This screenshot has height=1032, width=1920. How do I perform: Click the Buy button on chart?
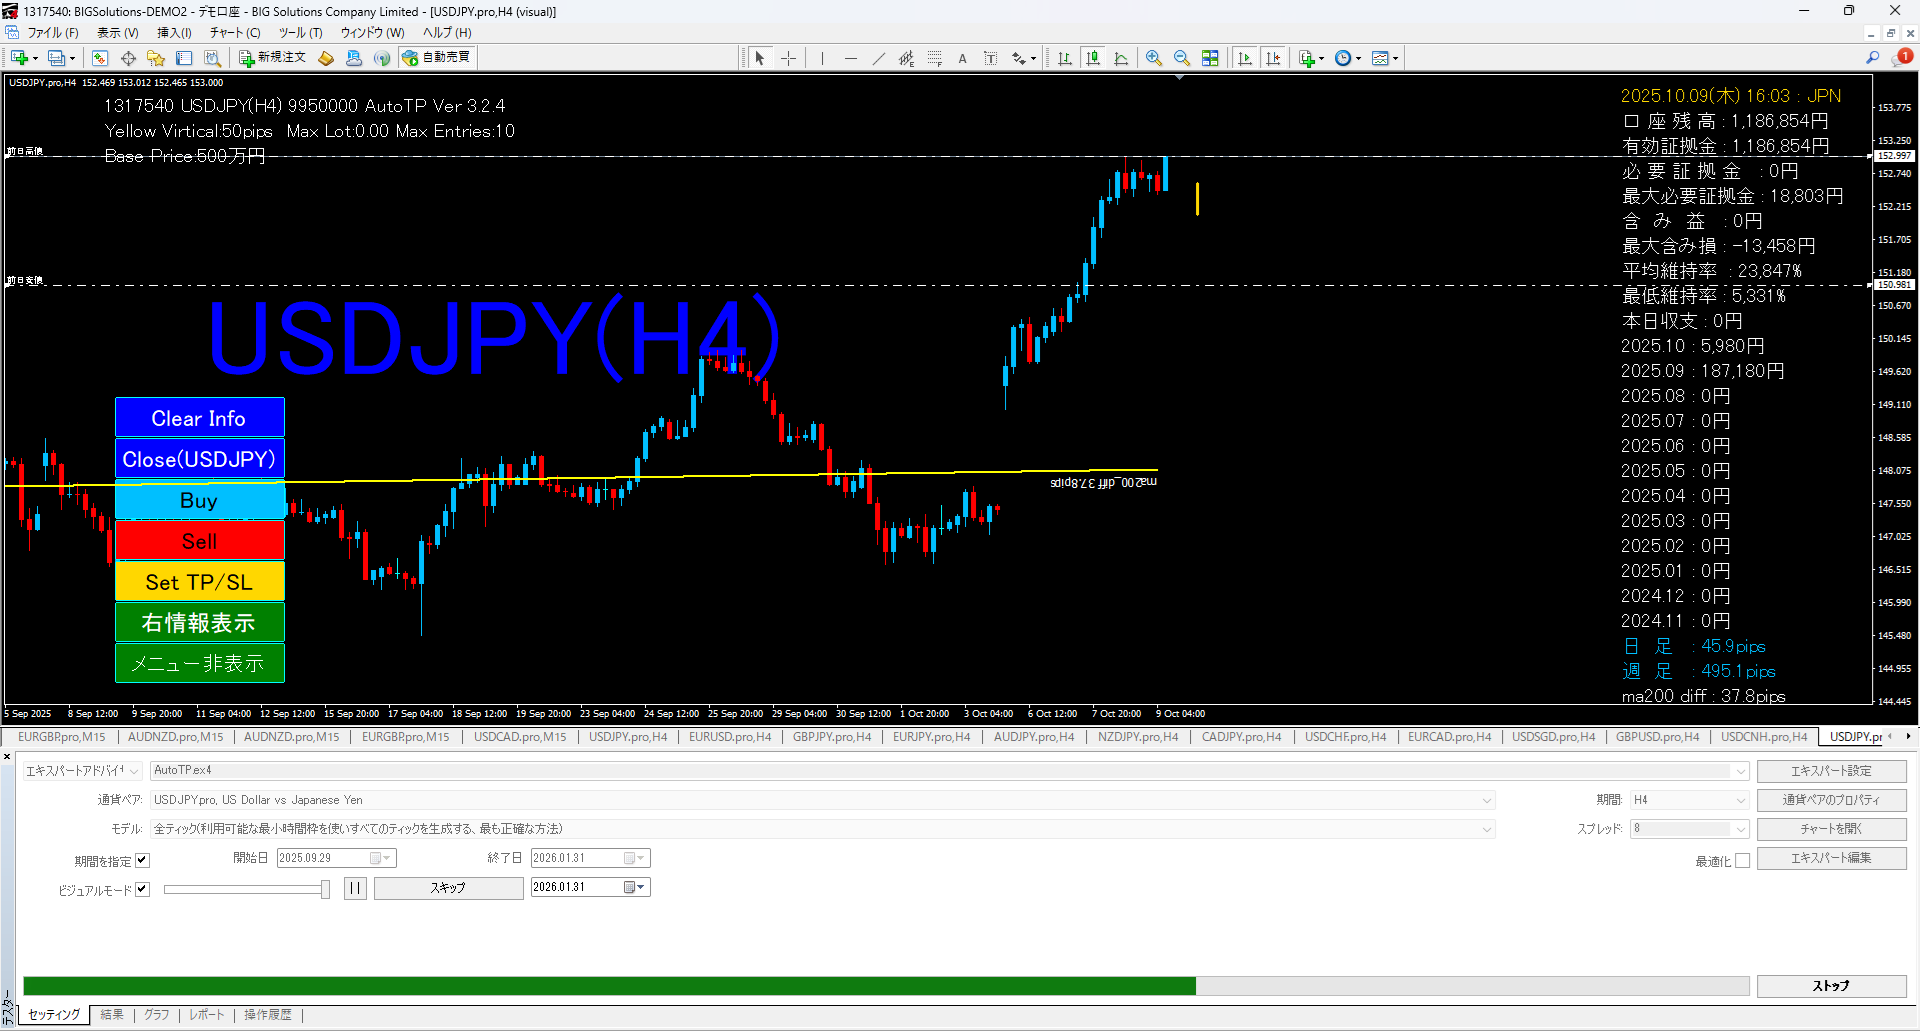click(199, 500)
